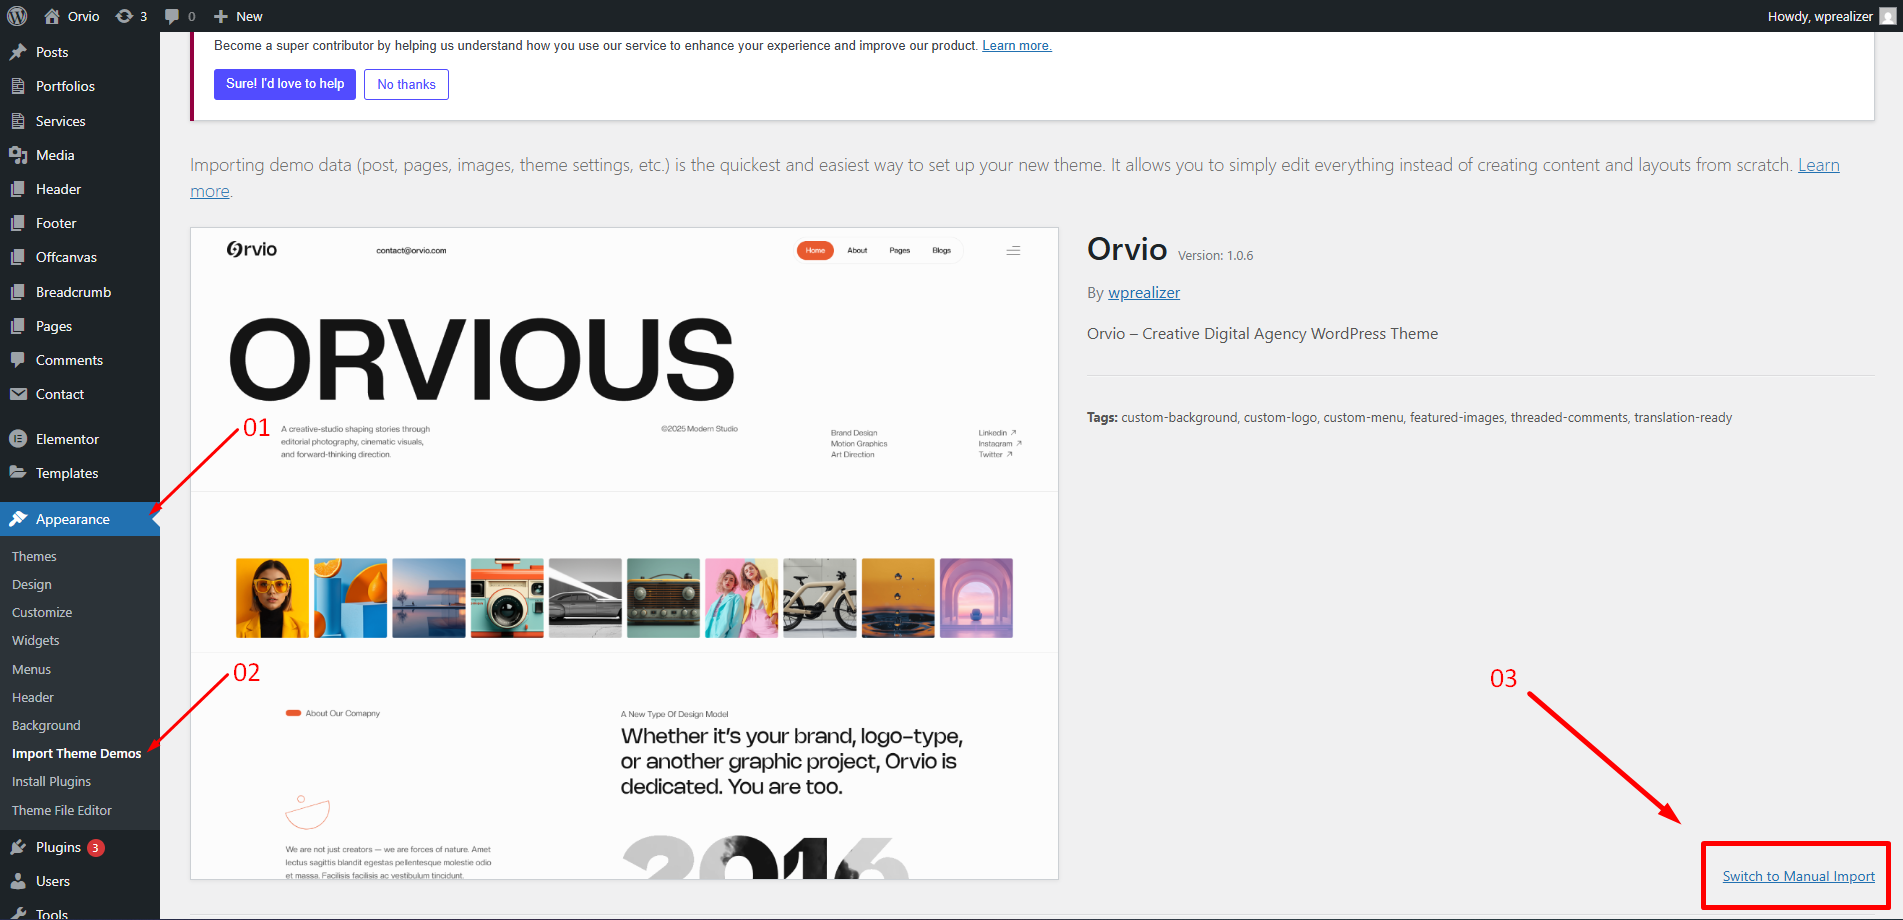Click the Portfolios sidebar icon

18,86
